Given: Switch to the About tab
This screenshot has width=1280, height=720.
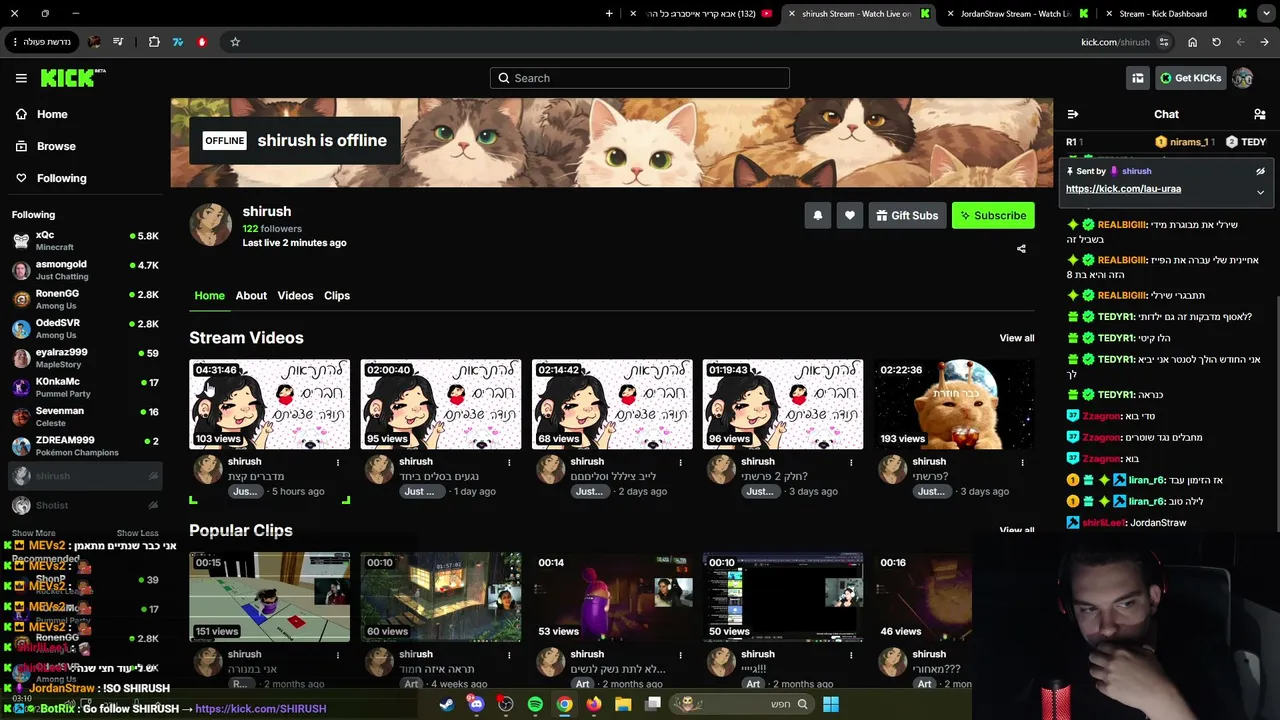Looking at the screenshot, I should (251, 296).
